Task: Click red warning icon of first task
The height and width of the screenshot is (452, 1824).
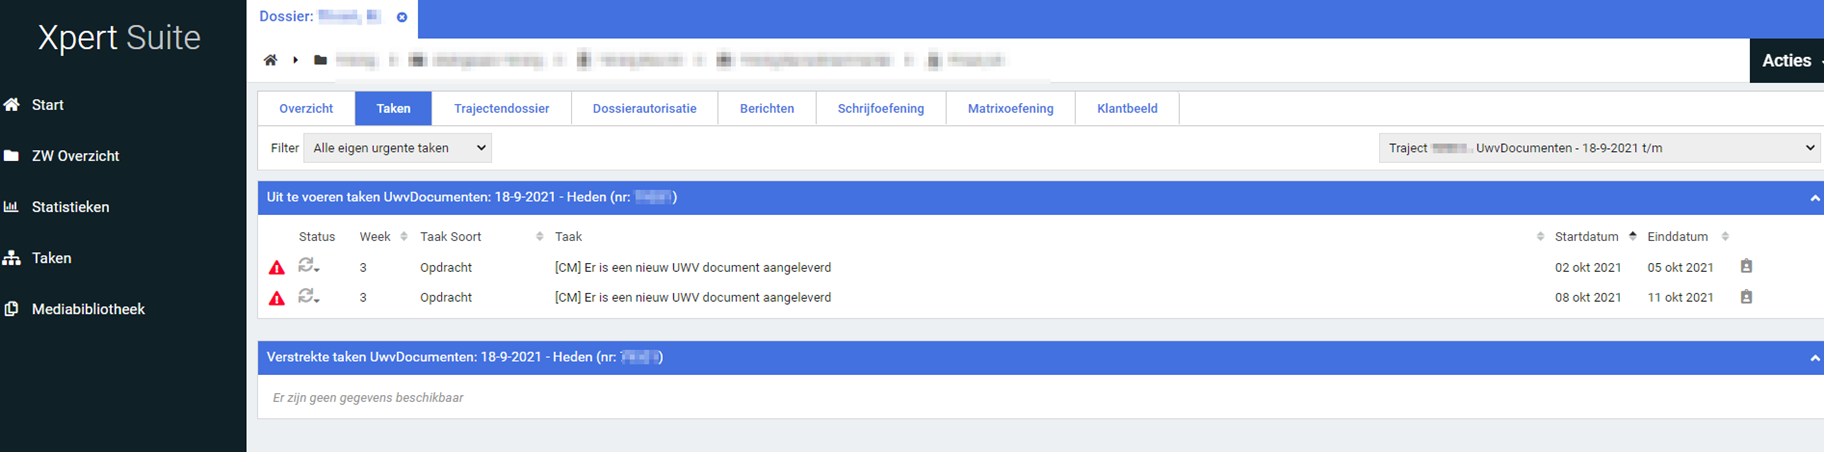Action: pos(277,268)
